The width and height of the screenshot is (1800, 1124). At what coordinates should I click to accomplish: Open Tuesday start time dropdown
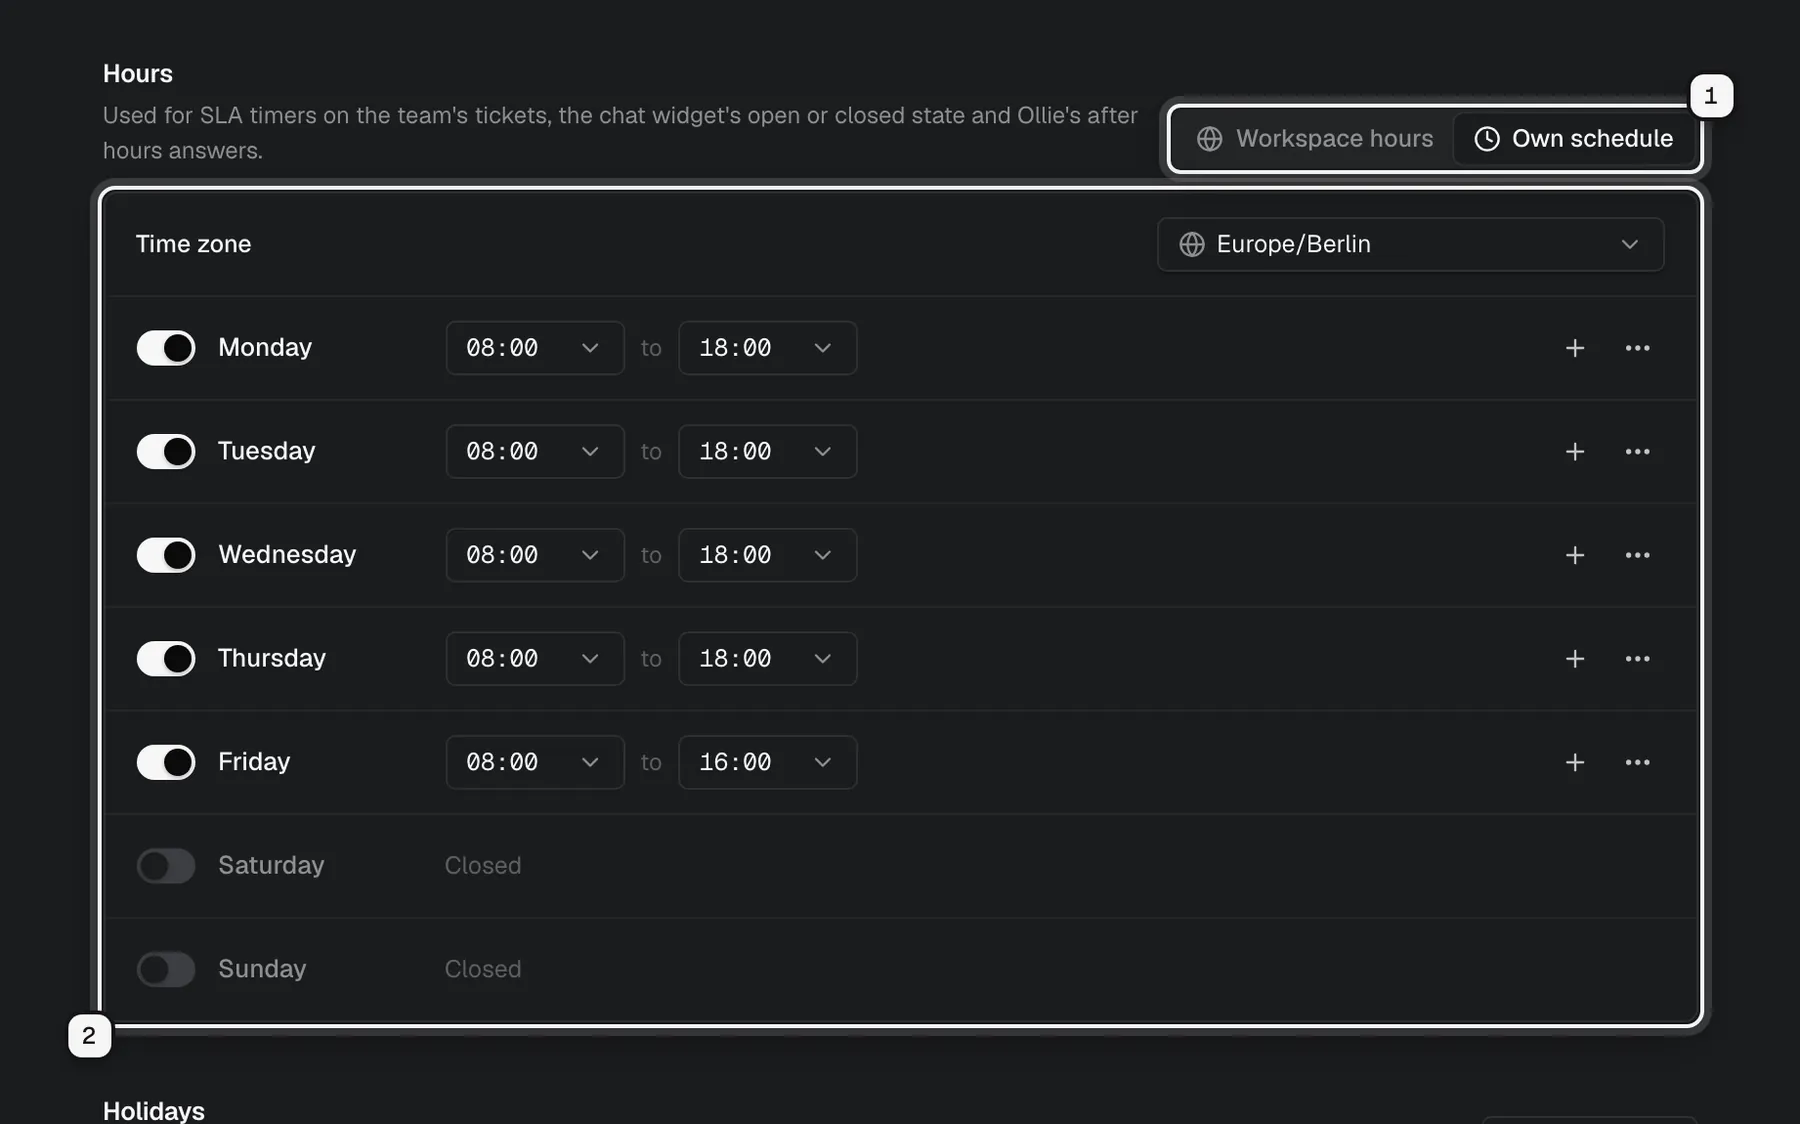coord(535,452)
